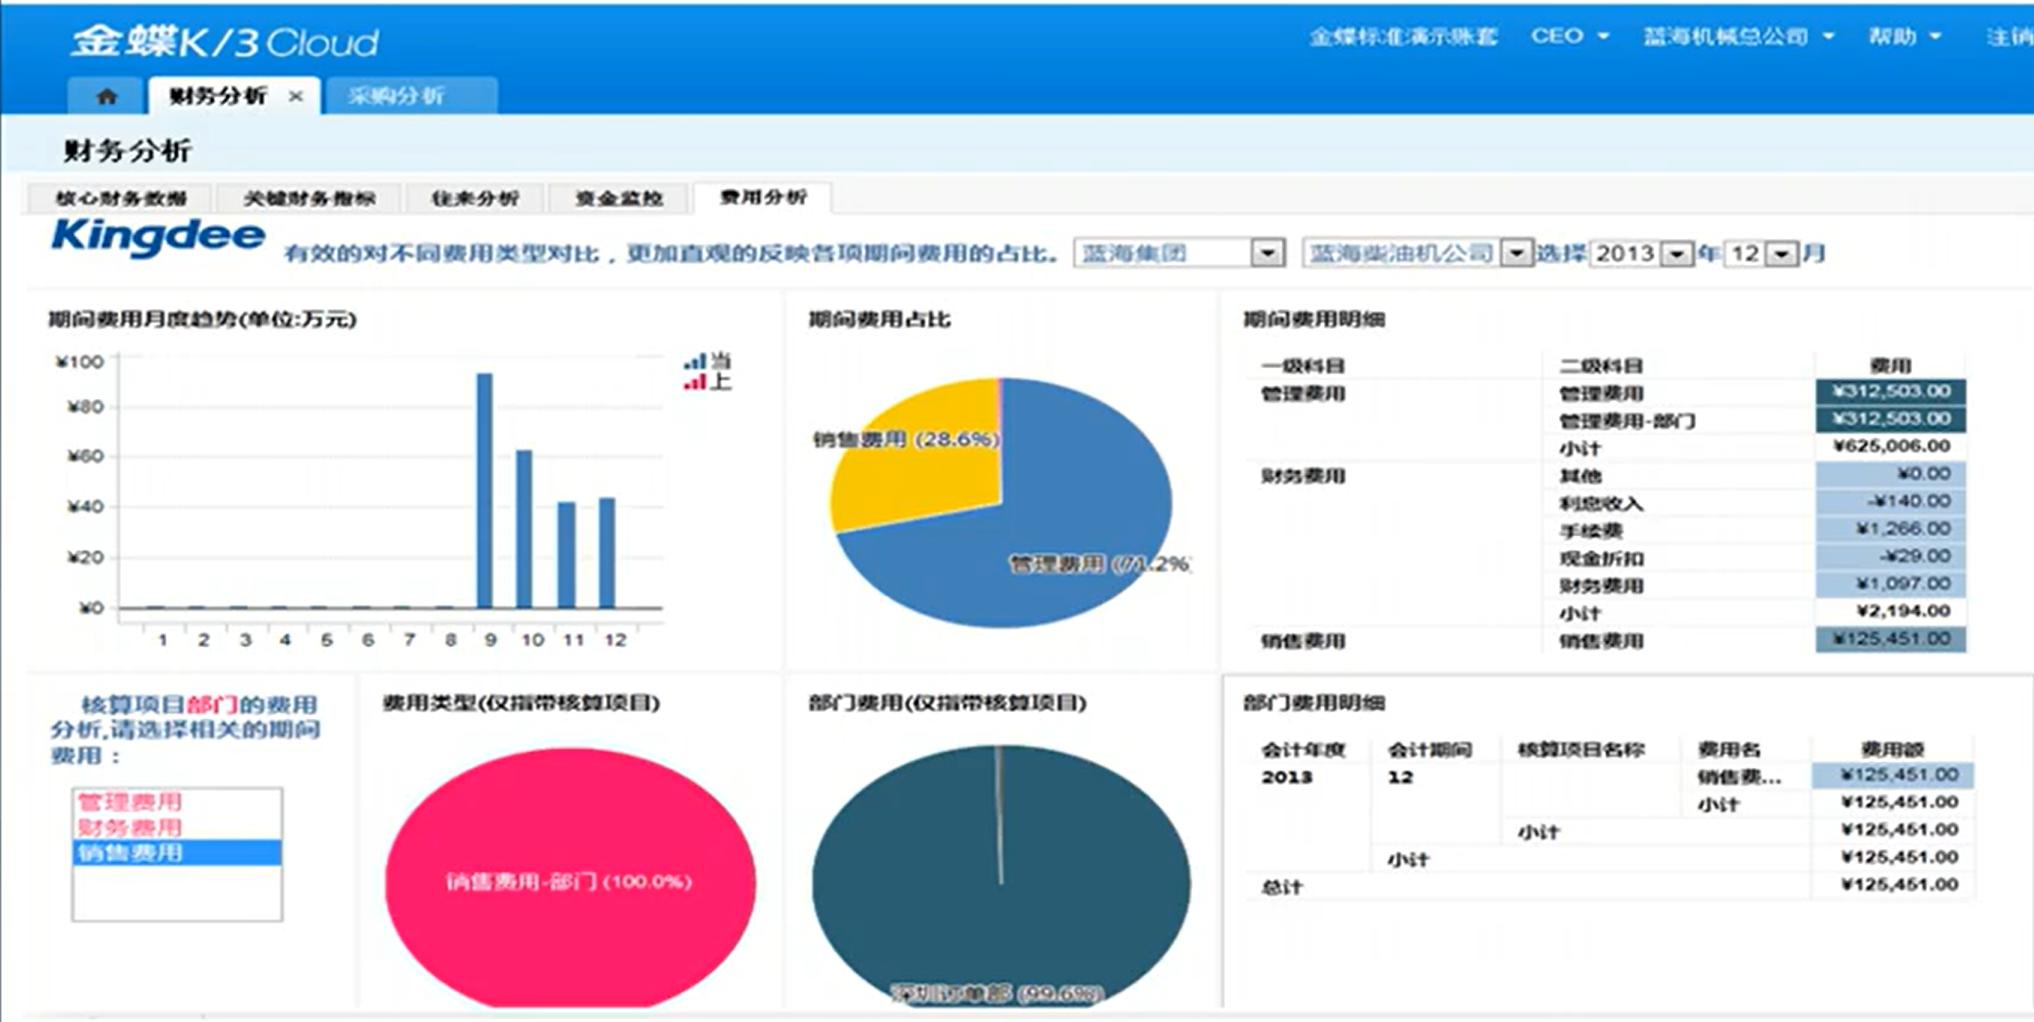The image size is (2034, 1022).
Task: Close the 财务分析 tab
Action: pos(295,96)
